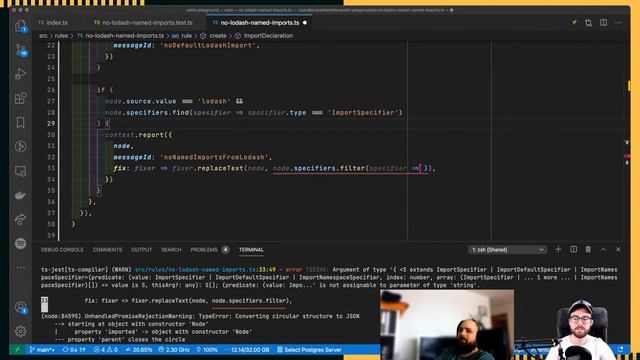640x360 pixels.
Task: Open the git graph circular icon view
Action: 21,147
